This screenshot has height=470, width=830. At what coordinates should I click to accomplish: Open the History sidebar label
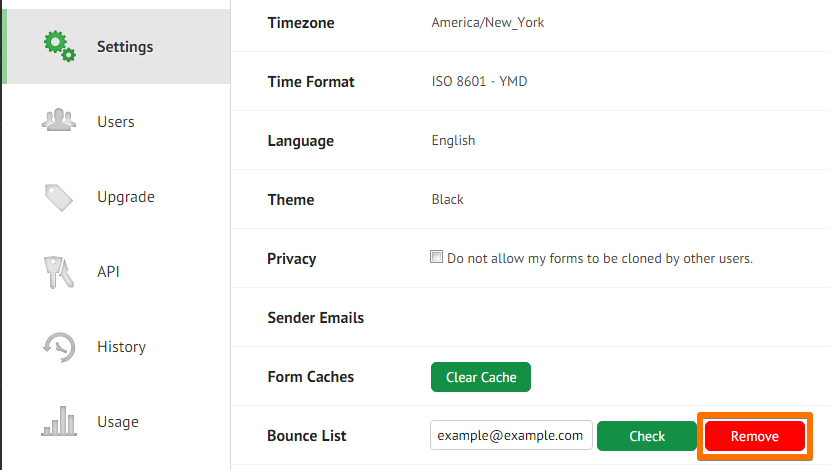[x=121, y=347]
